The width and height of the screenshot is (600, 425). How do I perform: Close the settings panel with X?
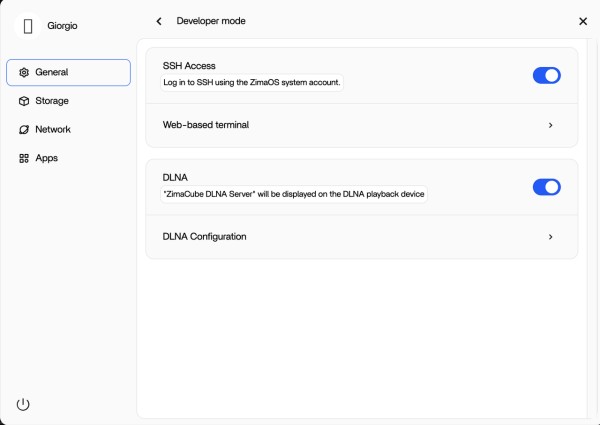pyautogui.click(x=583, y=21)
